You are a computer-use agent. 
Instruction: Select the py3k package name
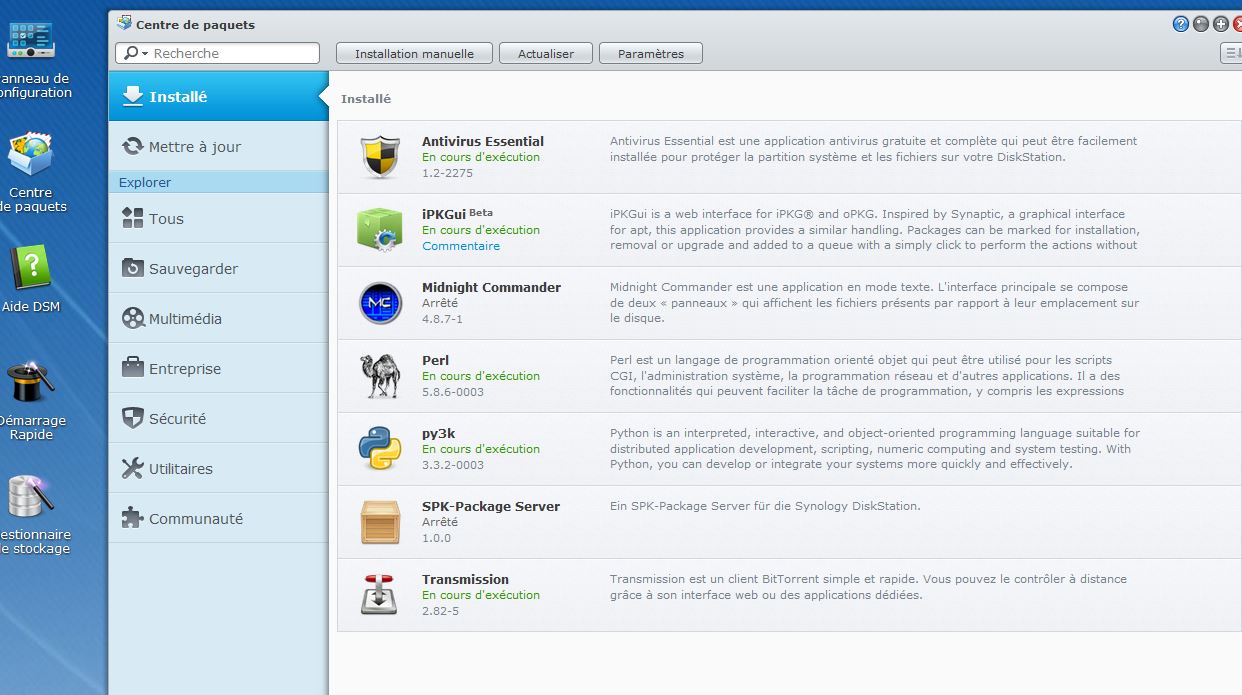click(438, 434)
